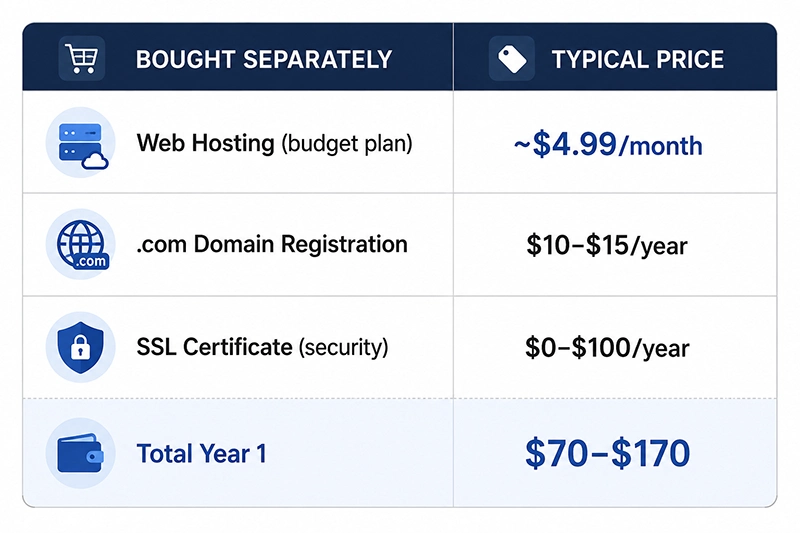Select .com Domain Registration text

(x=272, y=244)
